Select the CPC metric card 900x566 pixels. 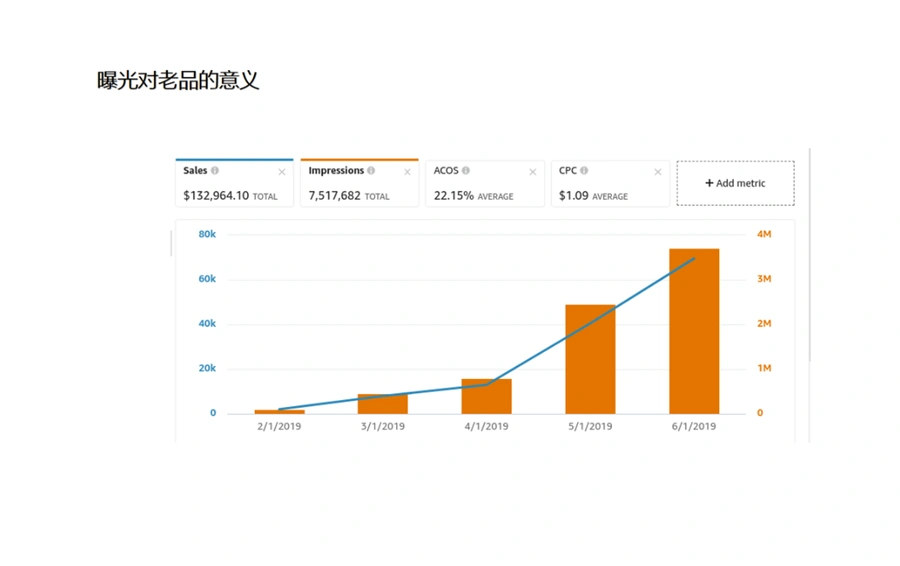coord(610,183)
